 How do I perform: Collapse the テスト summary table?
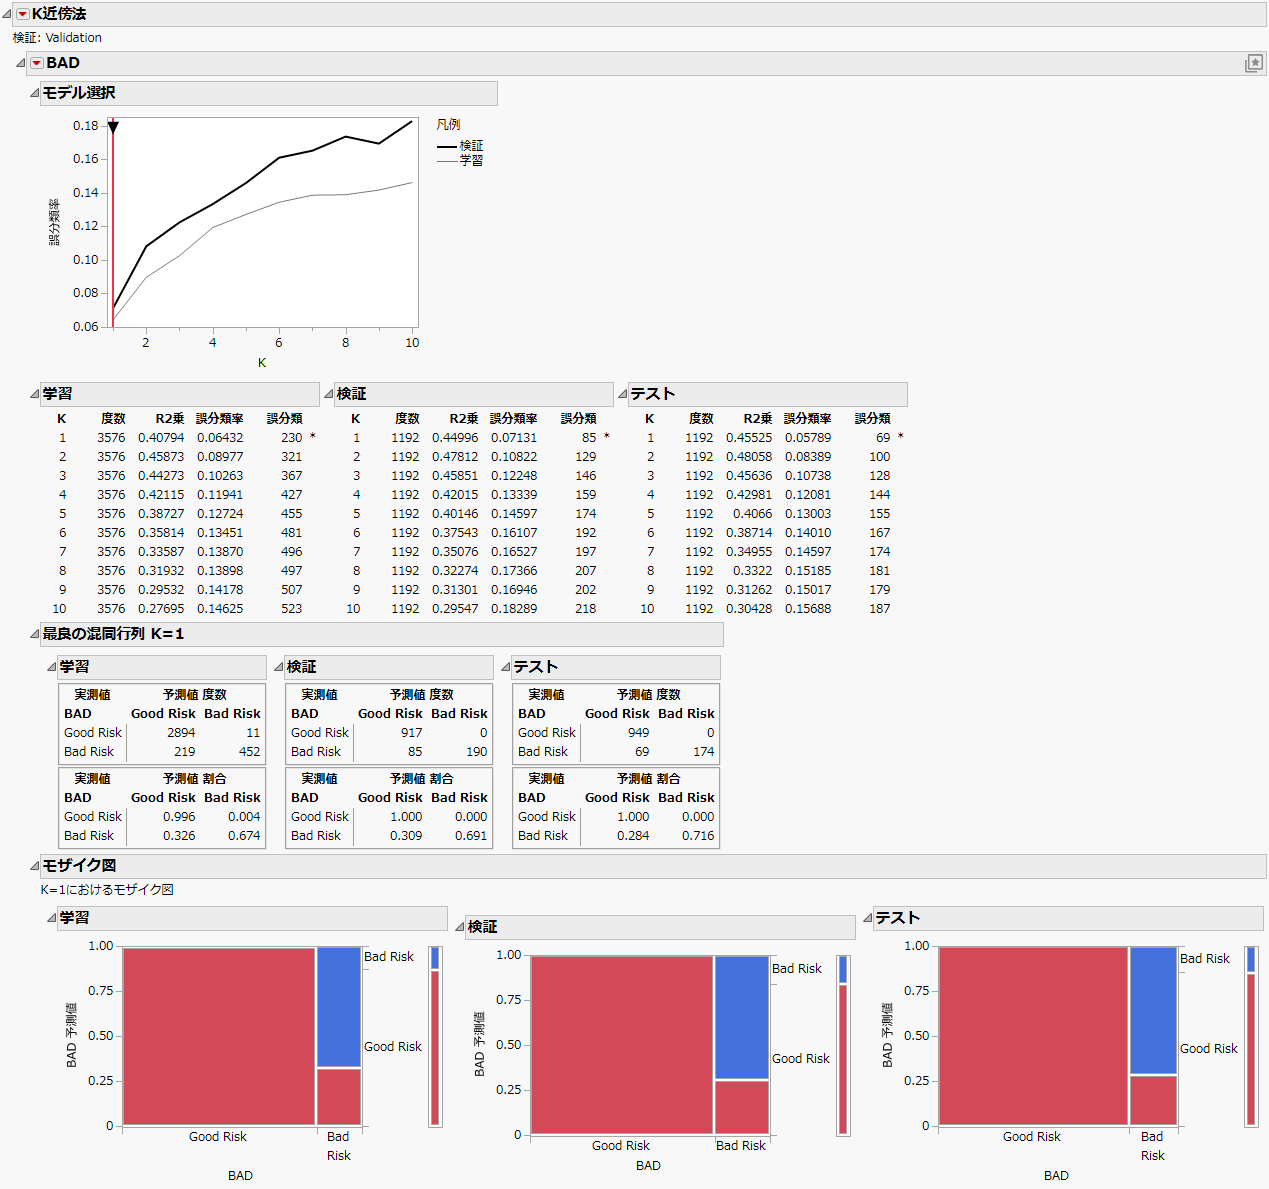point(622,394)
